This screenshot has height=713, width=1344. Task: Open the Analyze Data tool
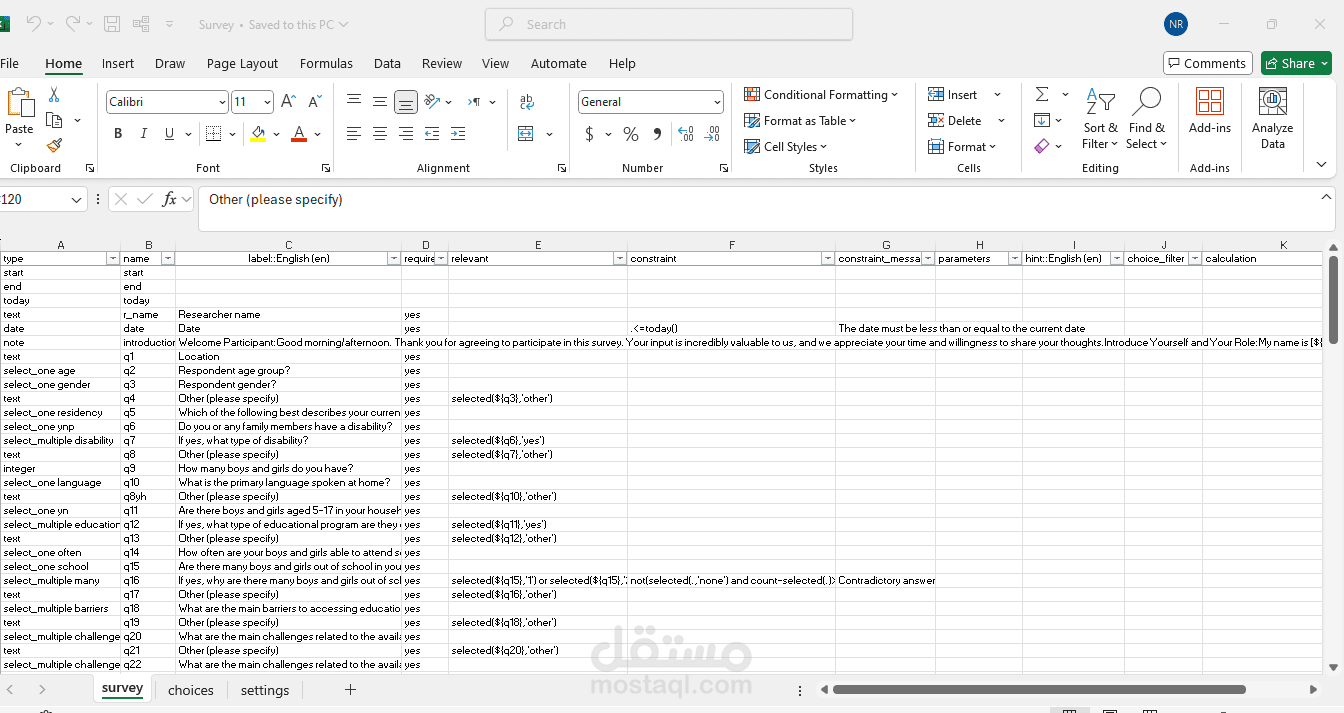1272,119
